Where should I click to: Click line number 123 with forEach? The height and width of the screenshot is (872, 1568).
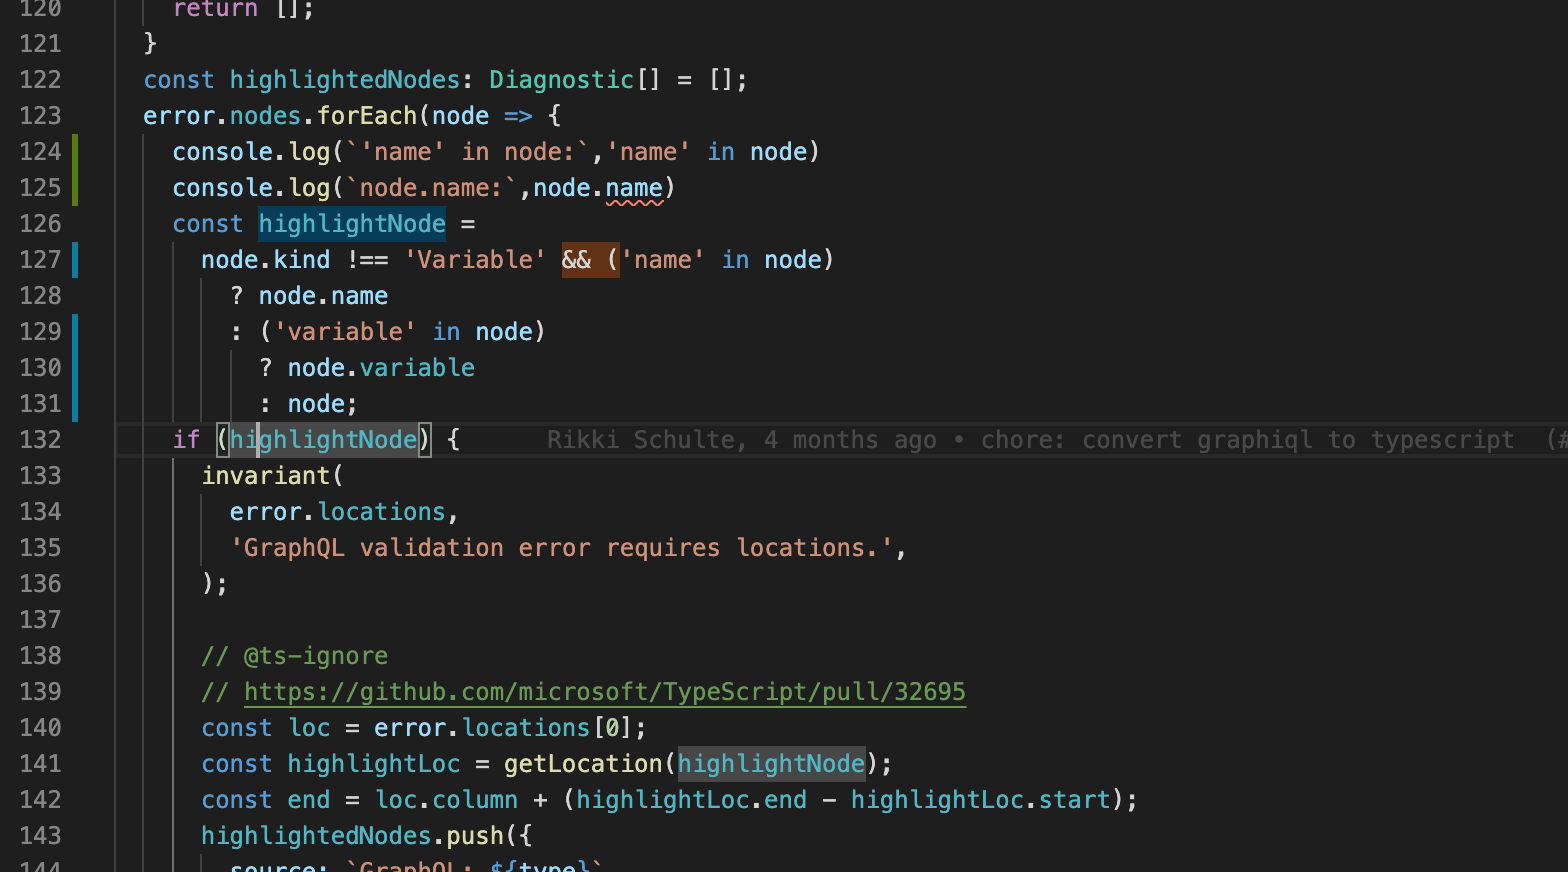point(40,116)
